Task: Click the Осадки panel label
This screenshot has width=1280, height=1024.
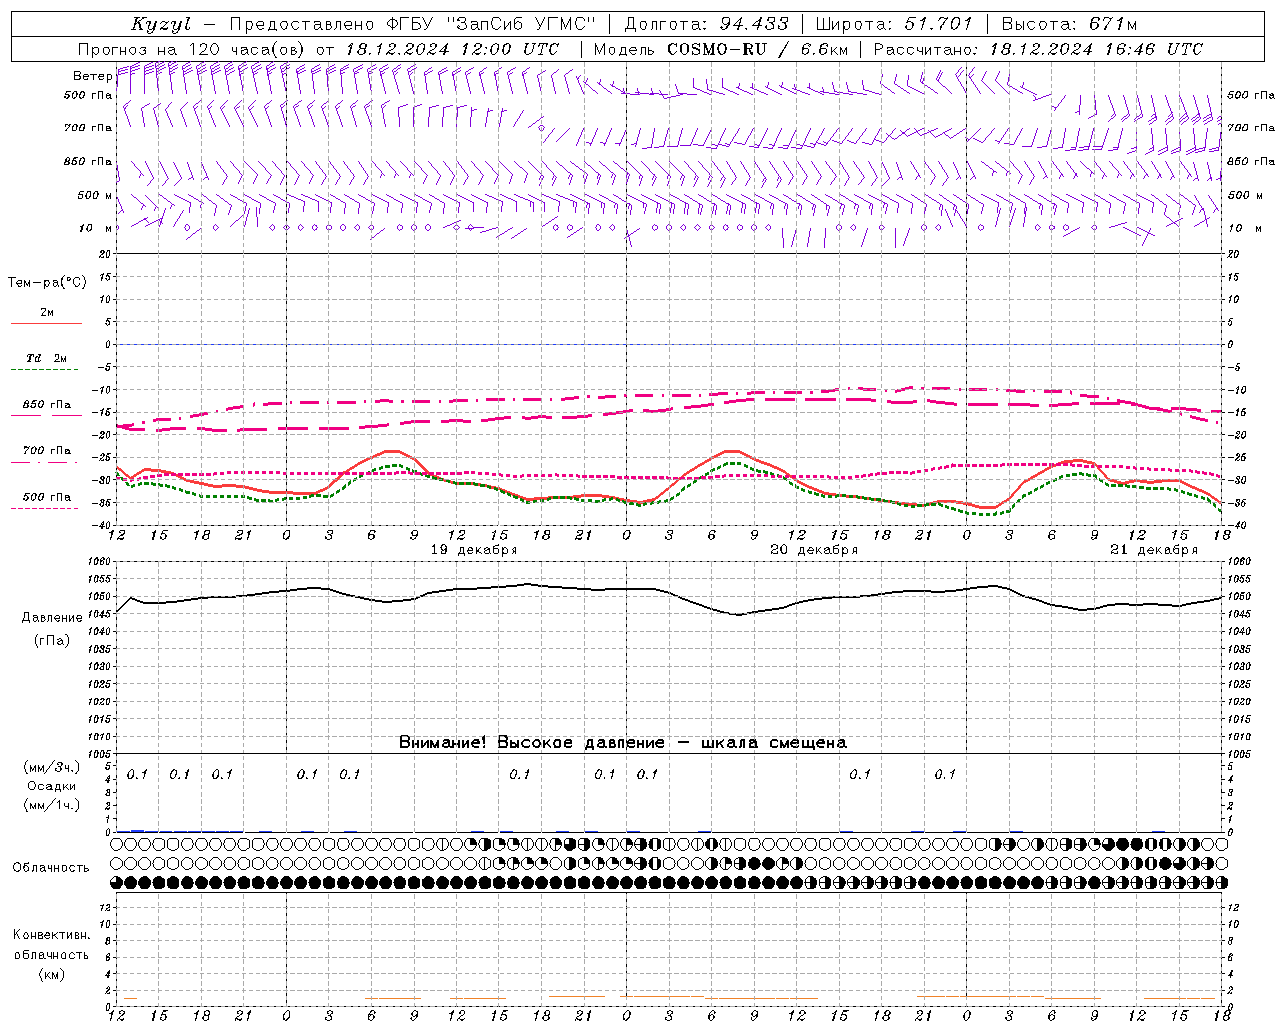Action: point(52,786)
